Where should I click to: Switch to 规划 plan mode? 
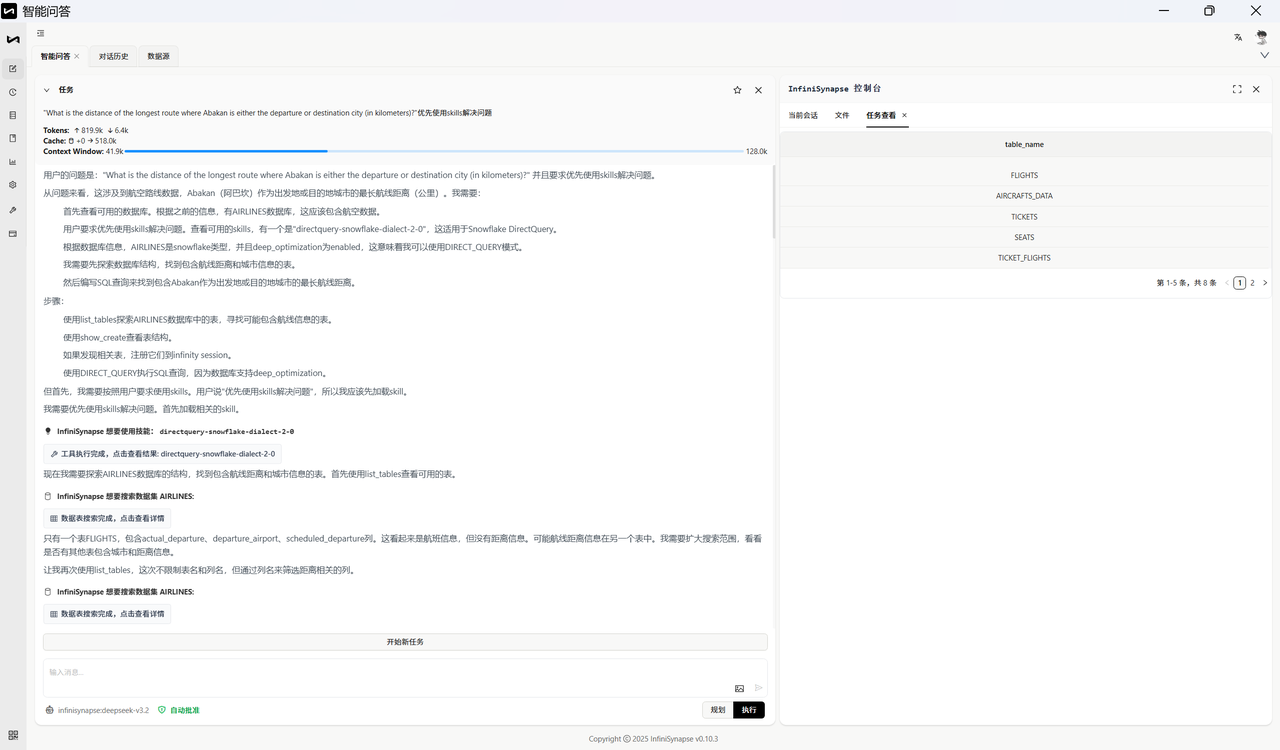(718, 710)
